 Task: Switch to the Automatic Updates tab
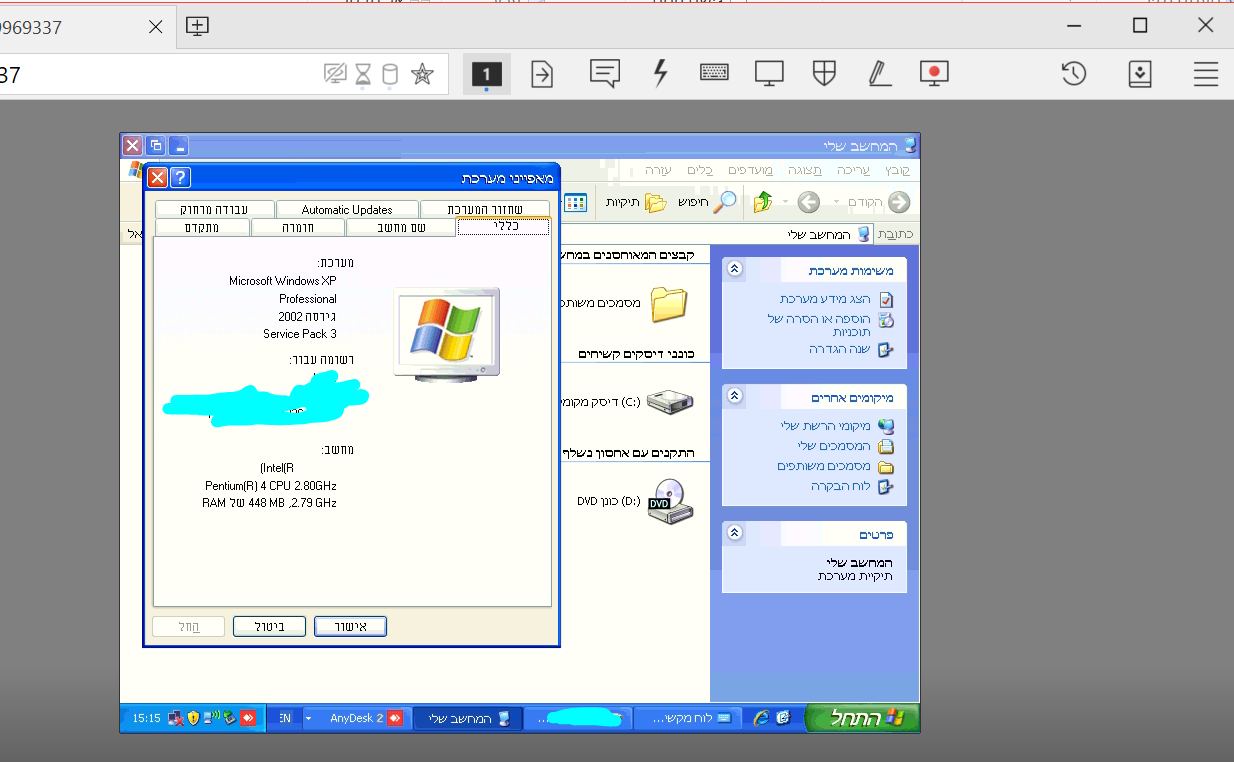345,209
